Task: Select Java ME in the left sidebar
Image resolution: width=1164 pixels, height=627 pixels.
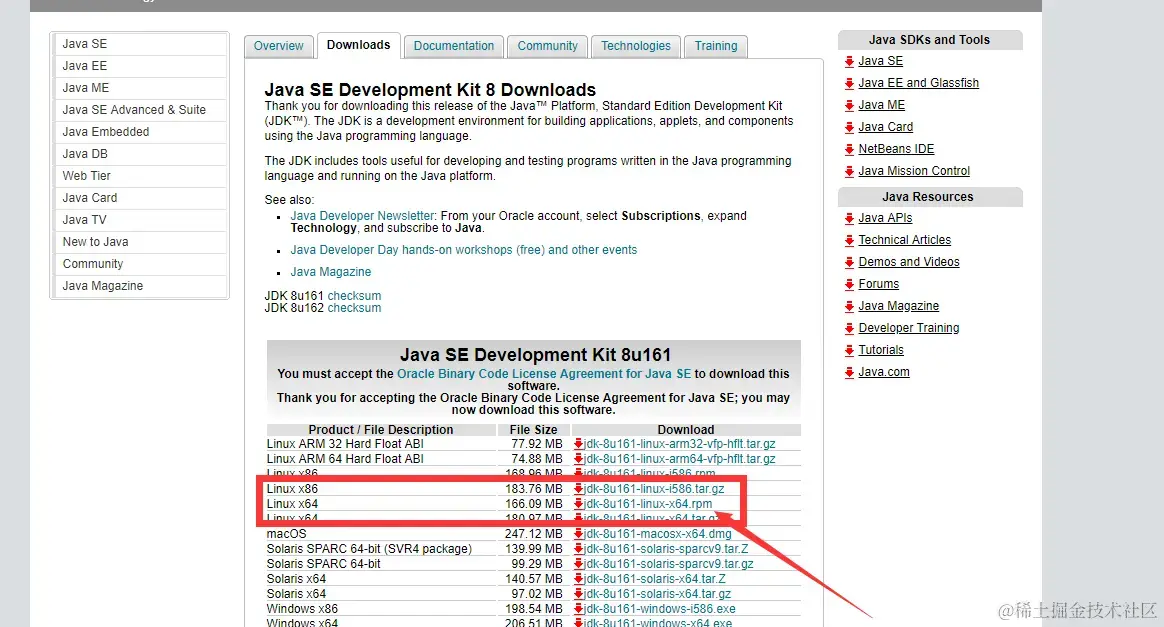Action: (x=140, y=88)
